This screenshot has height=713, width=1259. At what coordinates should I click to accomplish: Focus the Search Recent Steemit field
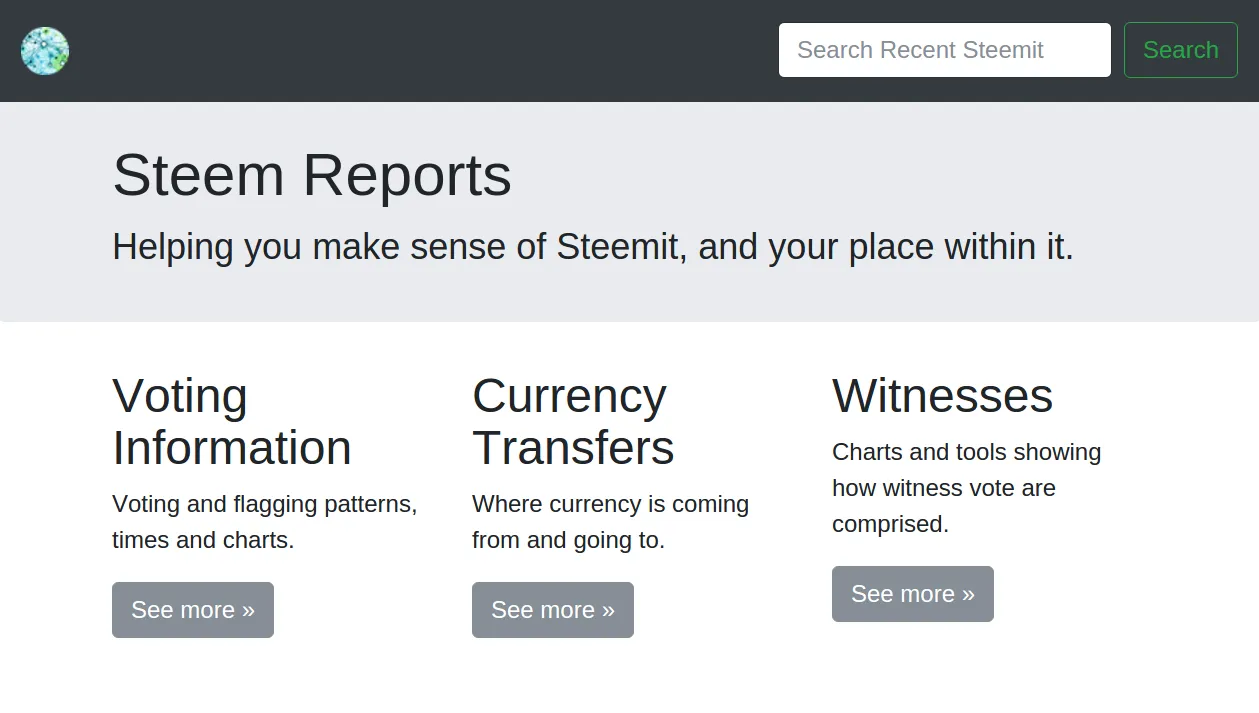pyautogui.click(x=944, y=50)
